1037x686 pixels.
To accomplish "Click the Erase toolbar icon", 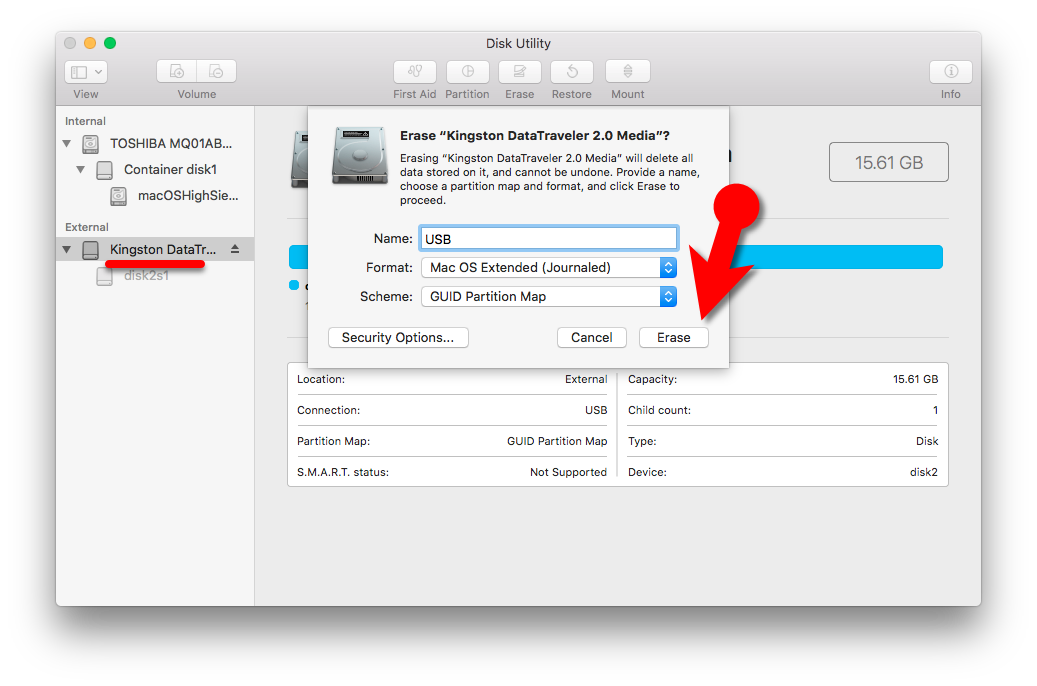I will [x=520, y=71].
